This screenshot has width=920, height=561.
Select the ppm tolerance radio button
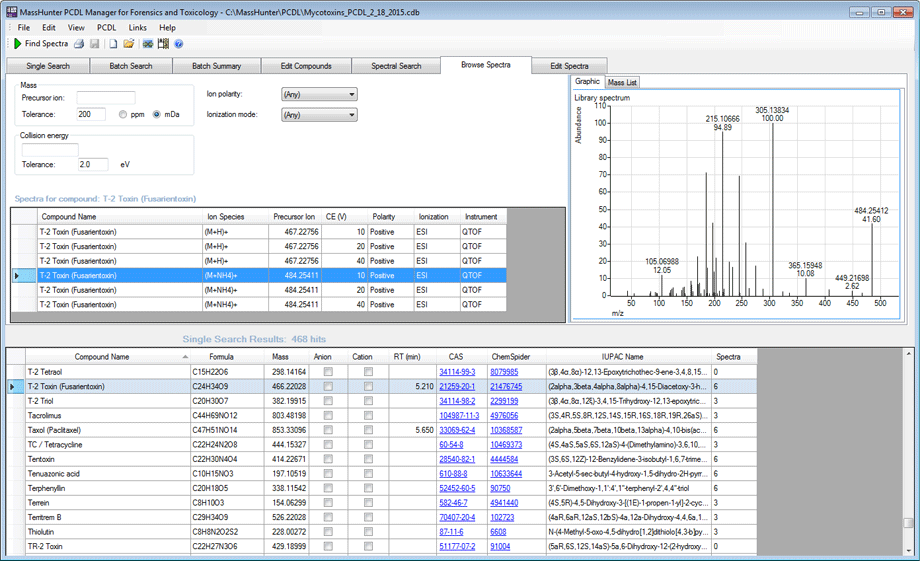123,115
